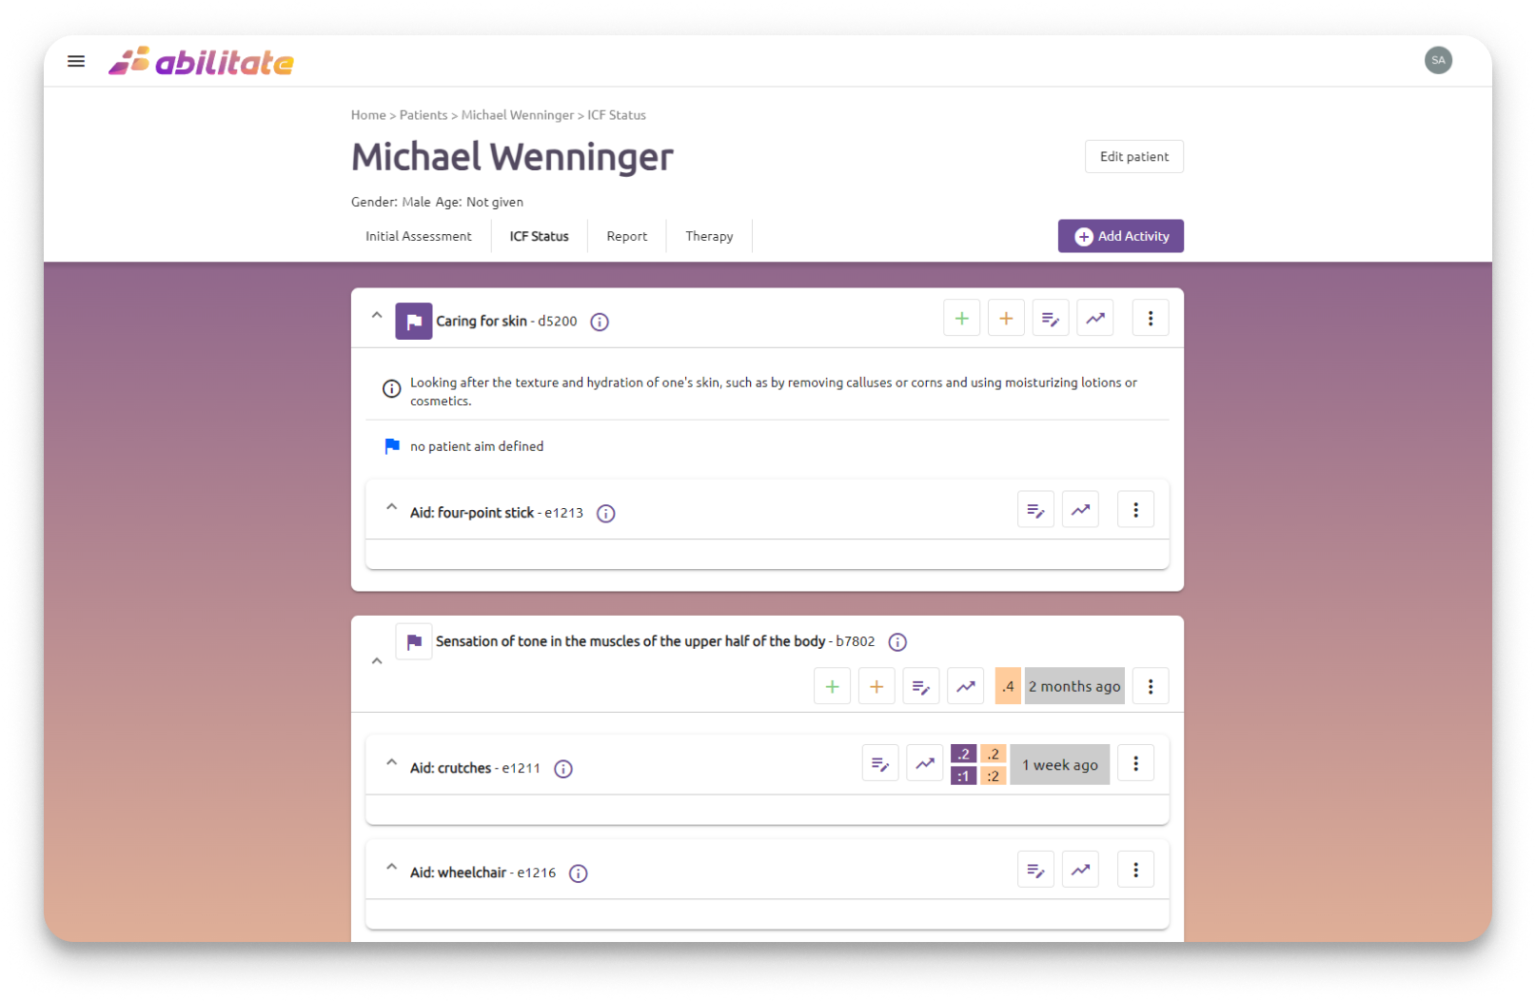Collapse the Aid: four-point stick section

[x=391, y=508]
